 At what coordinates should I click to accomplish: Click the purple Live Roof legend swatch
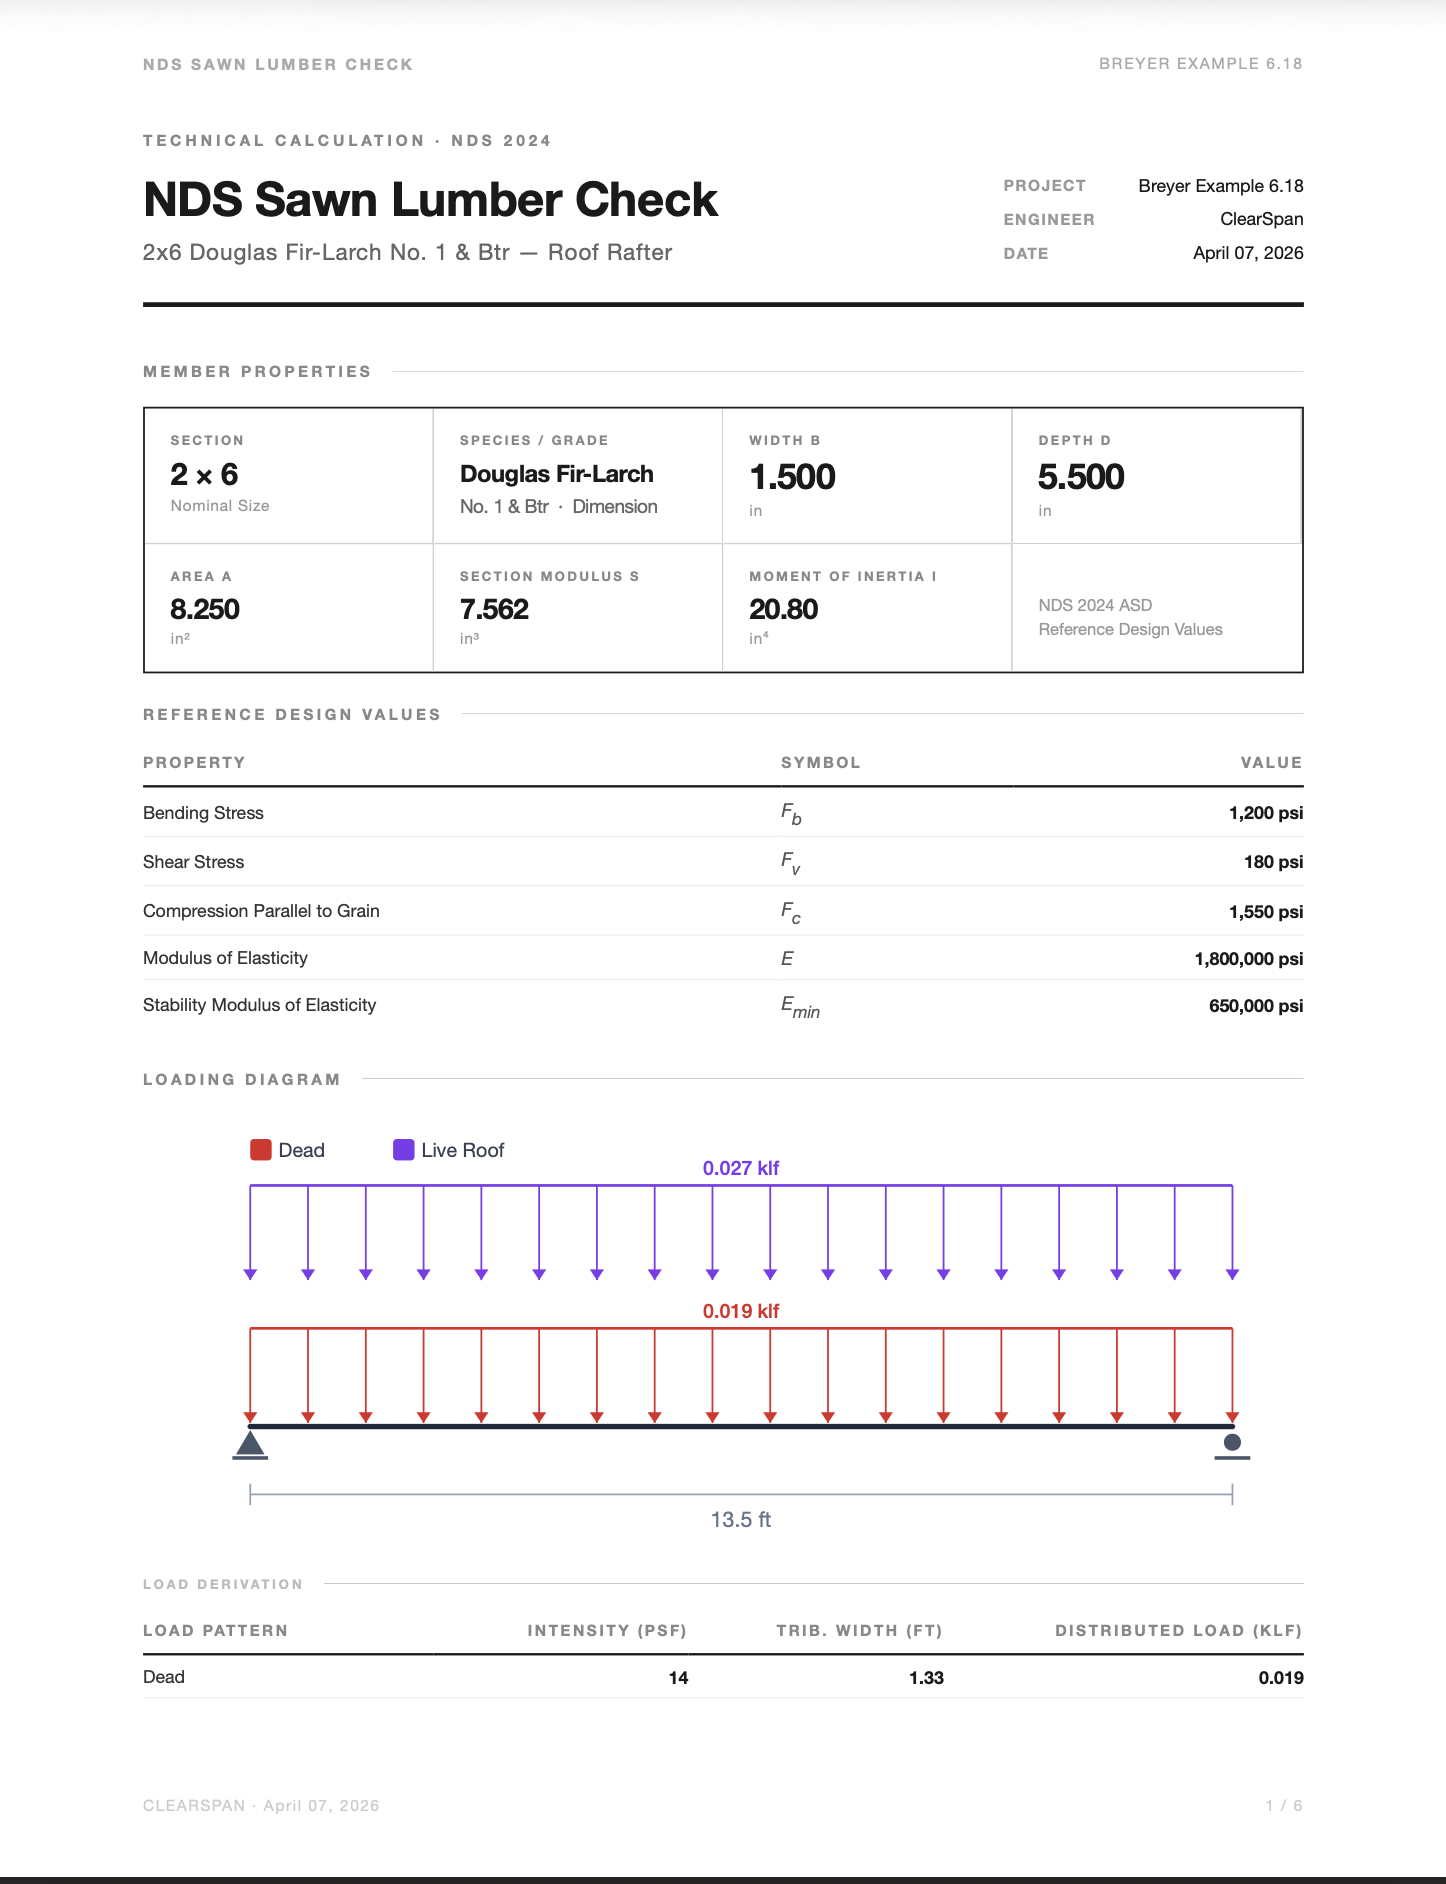(404, 1150)
